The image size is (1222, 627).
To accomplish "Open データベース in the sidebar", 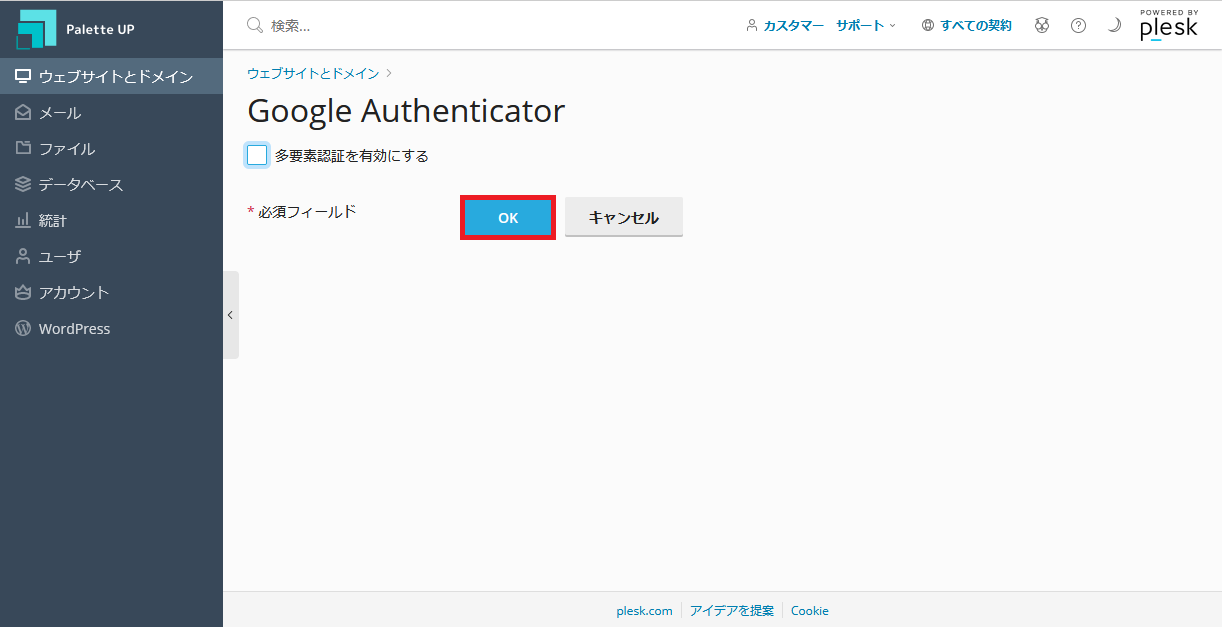I will pyautogui.click(x=111, y=184).
